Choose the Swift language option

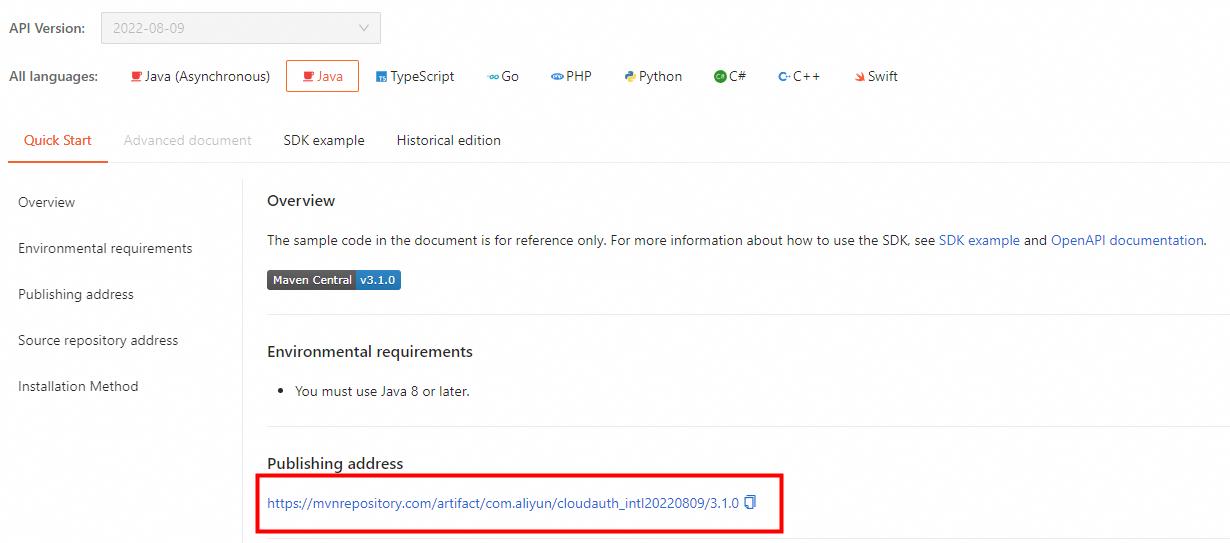tap(876, 76)
